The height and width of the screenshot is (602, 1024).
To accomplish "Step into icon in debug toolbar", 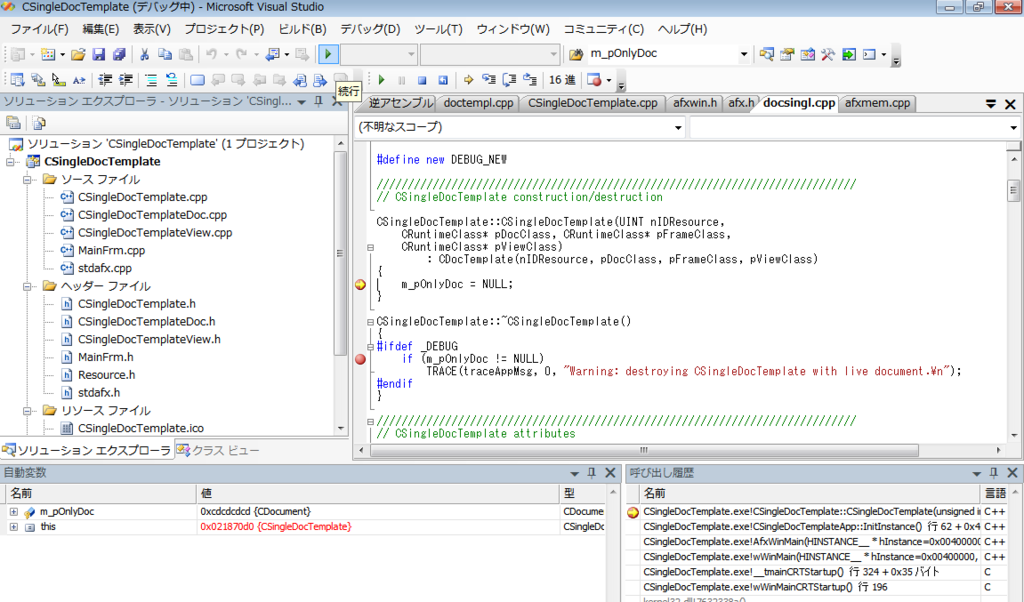I will [489, 80].
